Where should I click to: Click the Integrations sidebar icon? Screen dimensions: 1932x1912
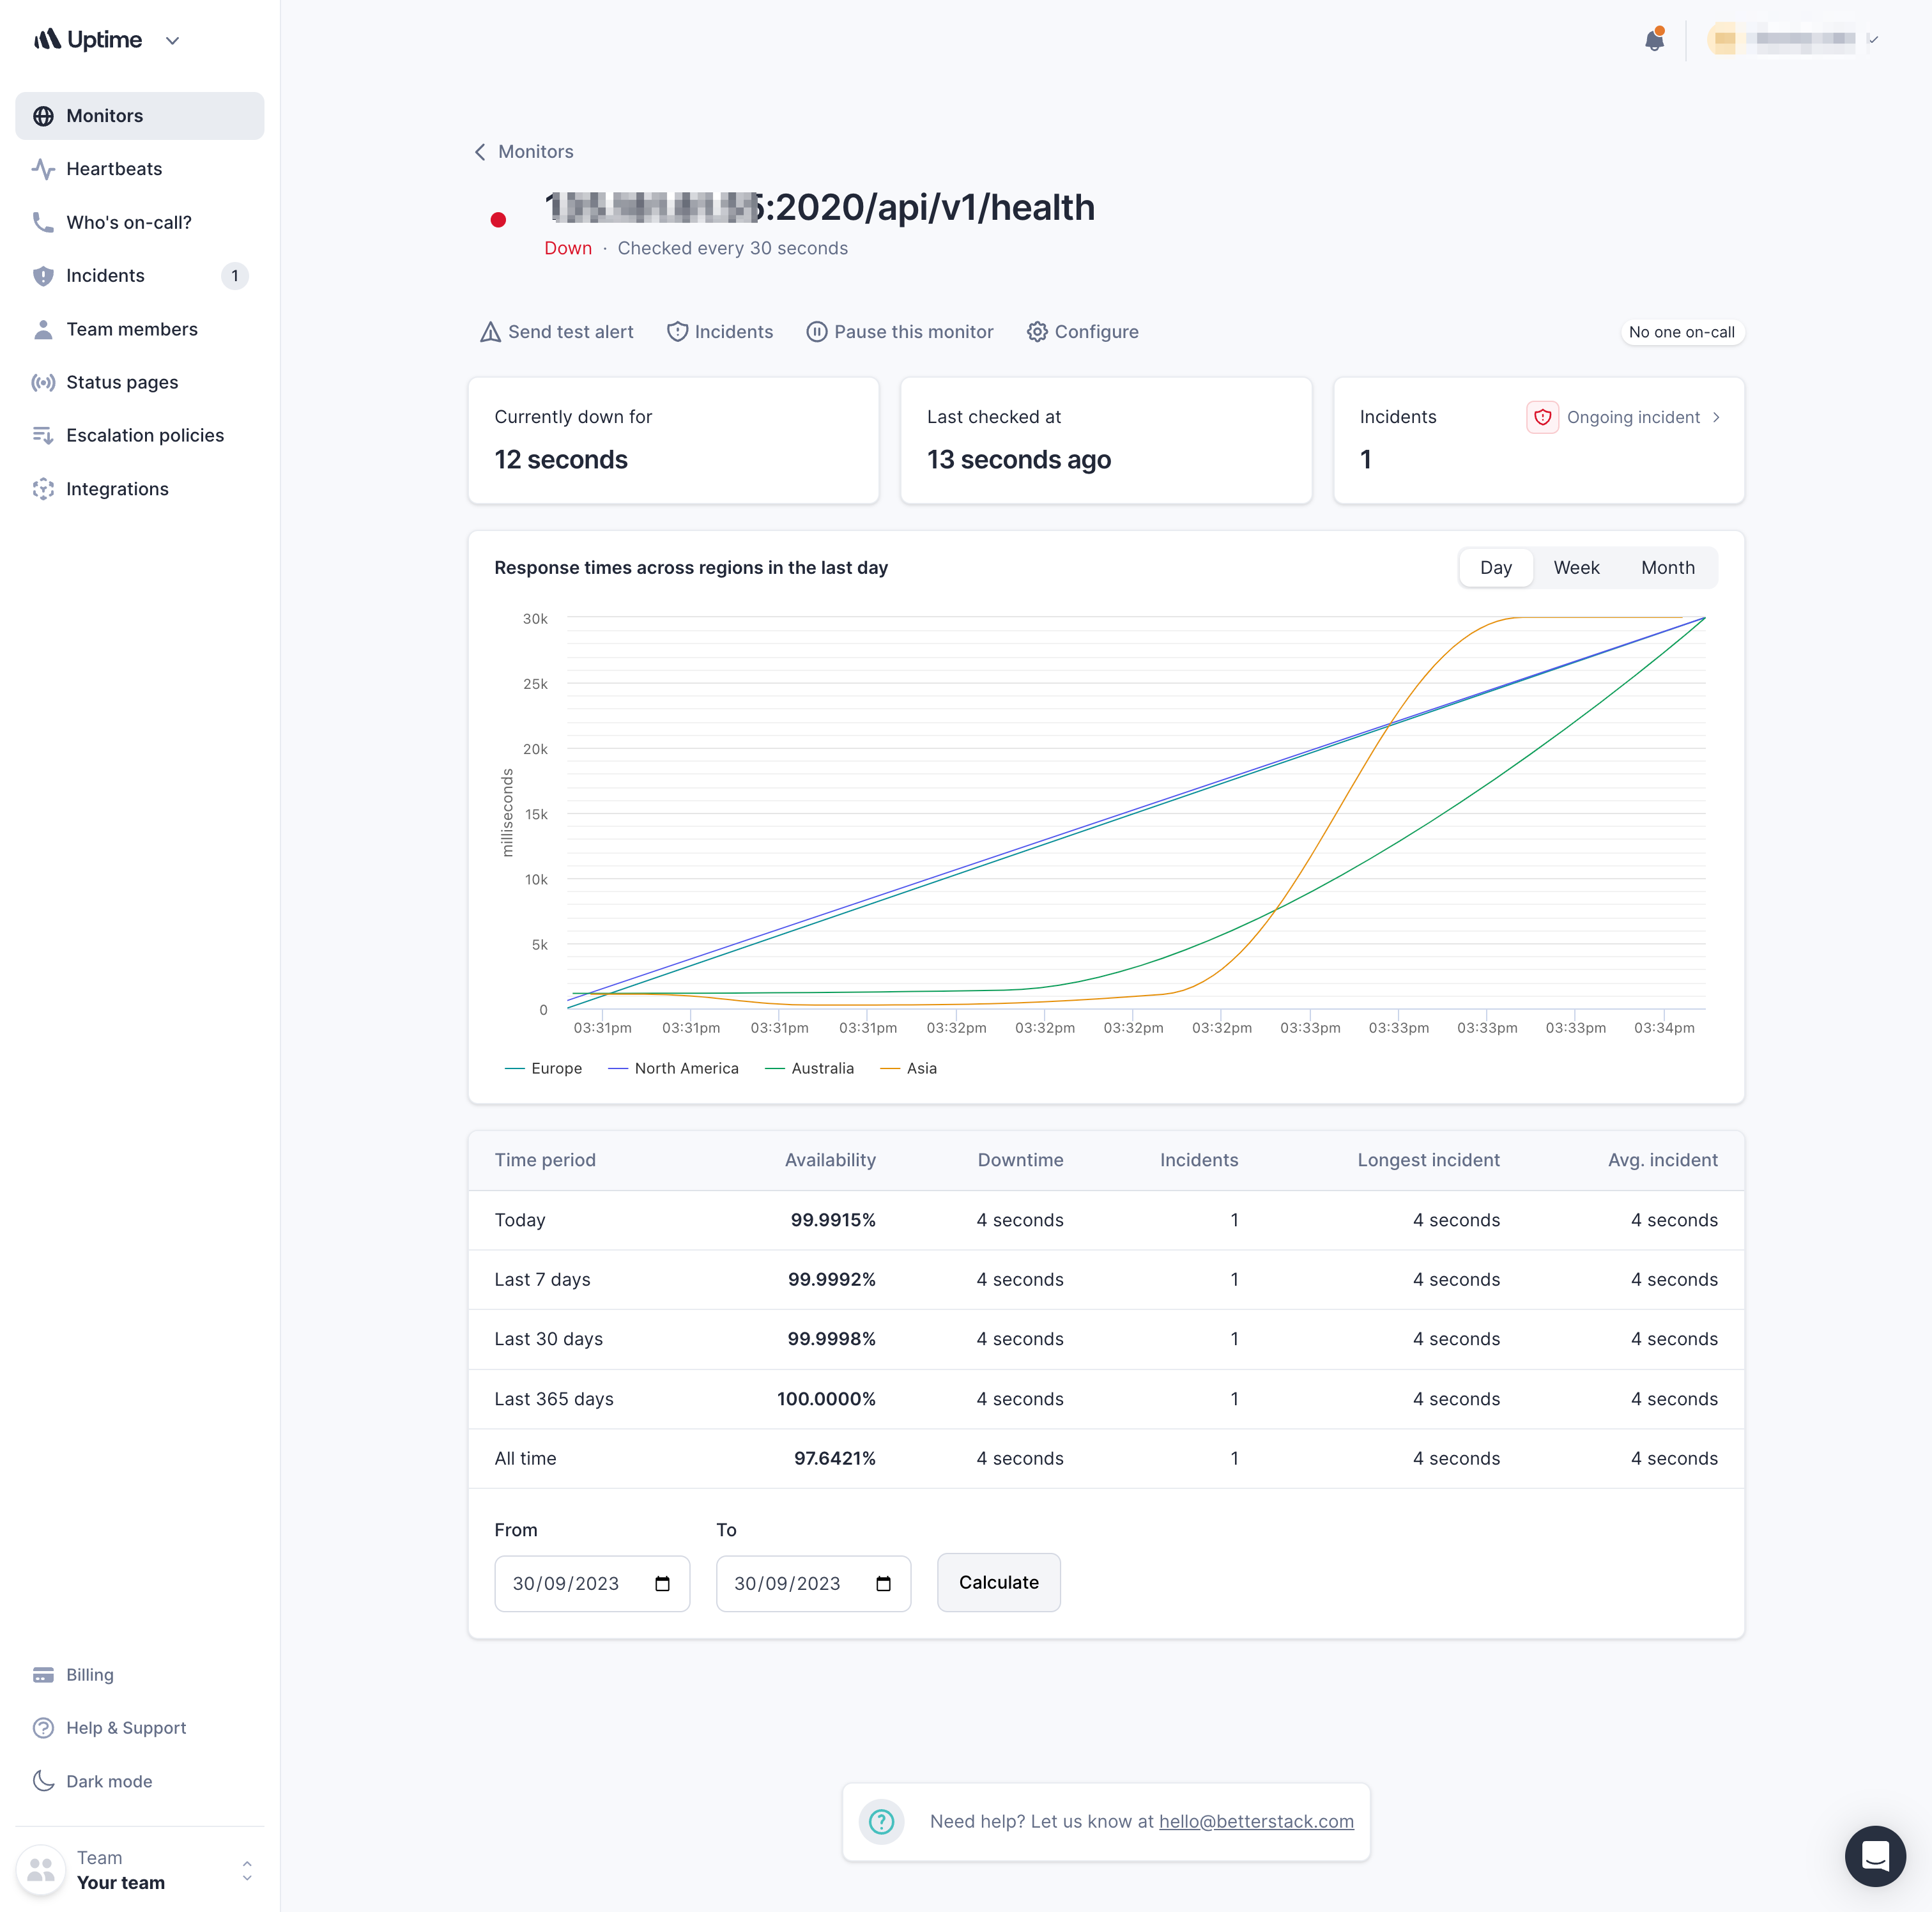pos(43,488)
